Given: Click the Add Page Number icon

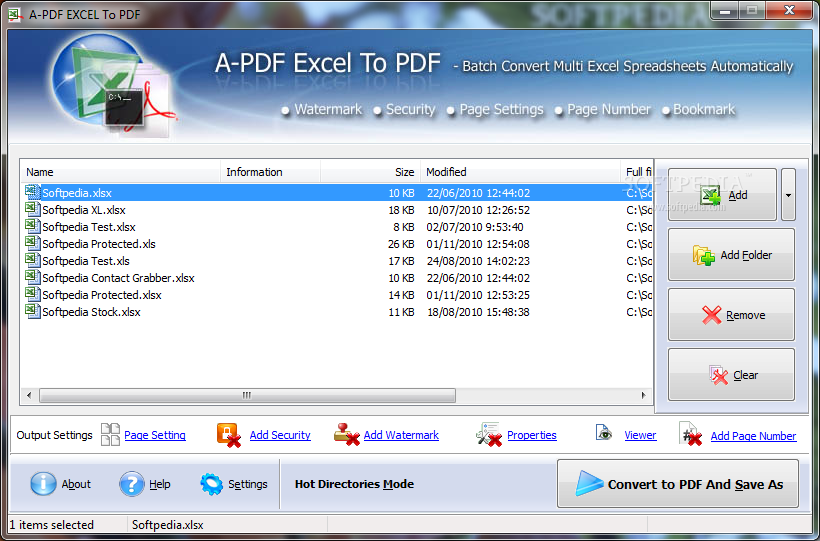Looking at the screenshot, I should [690, 435].
